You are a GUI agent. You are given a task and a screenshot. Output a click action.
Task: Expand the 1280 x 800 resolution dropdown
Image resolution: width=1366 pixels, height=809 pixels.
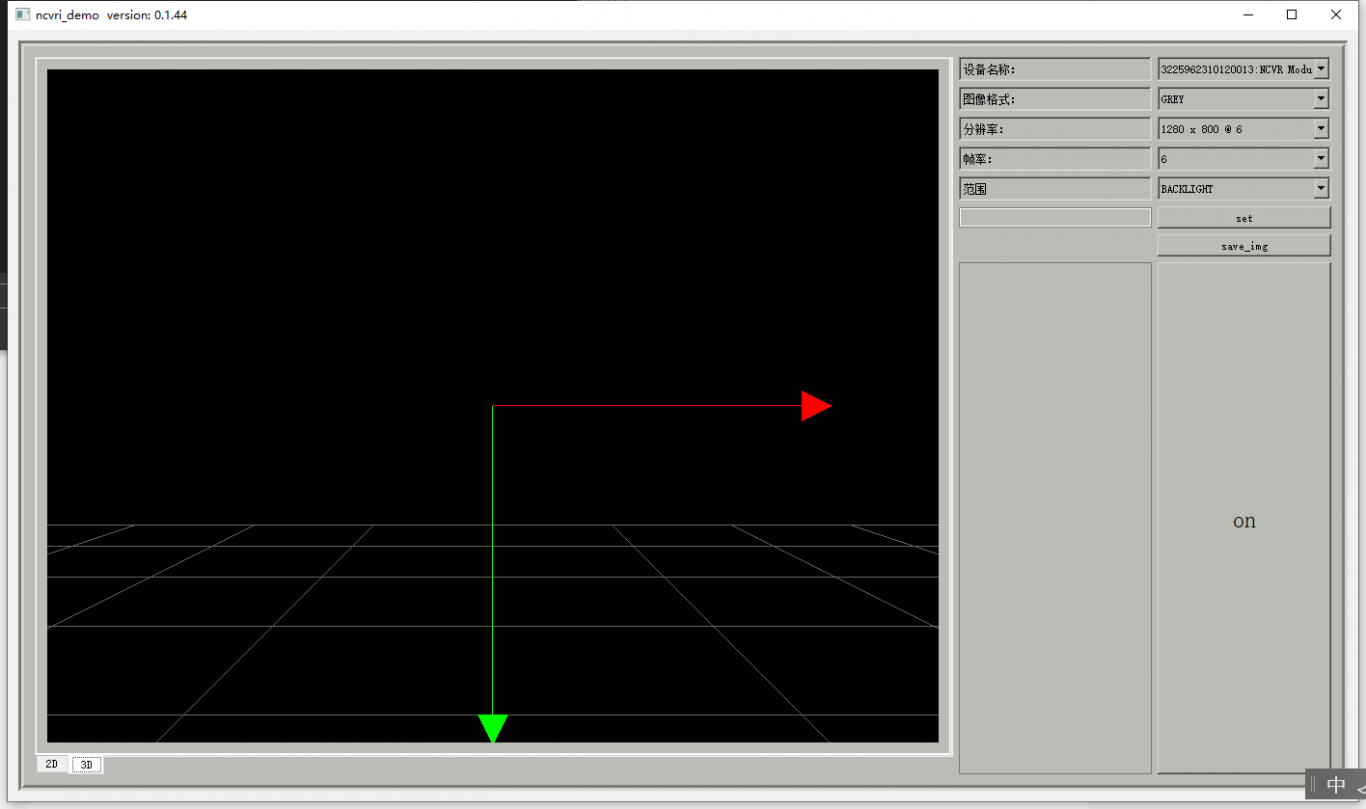[1243, 129]
